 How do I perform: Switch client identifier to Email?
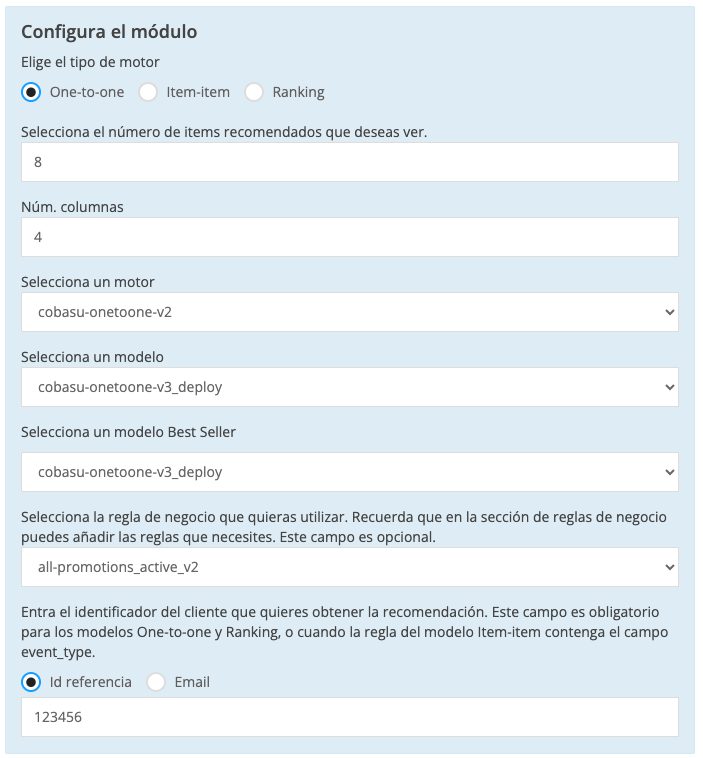click(156, 682)
